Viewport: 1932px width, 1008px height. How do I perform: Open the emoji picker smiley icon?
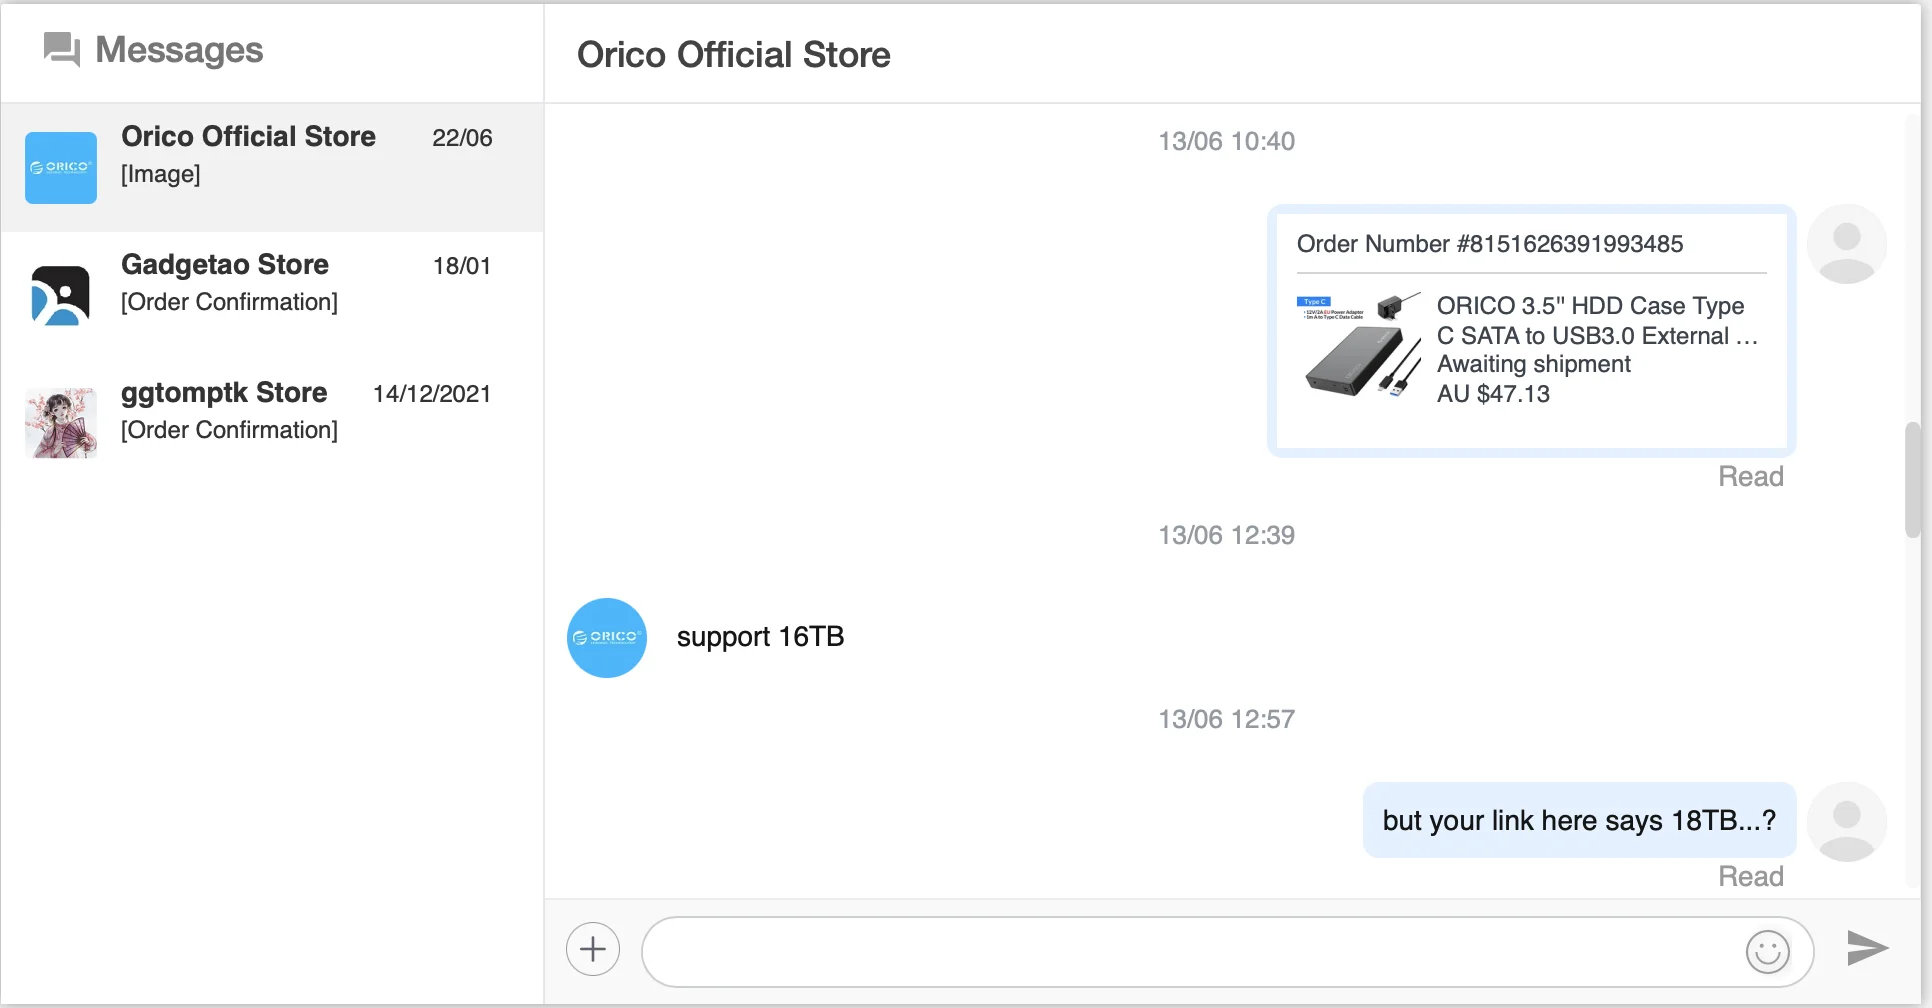(1768, 951)
